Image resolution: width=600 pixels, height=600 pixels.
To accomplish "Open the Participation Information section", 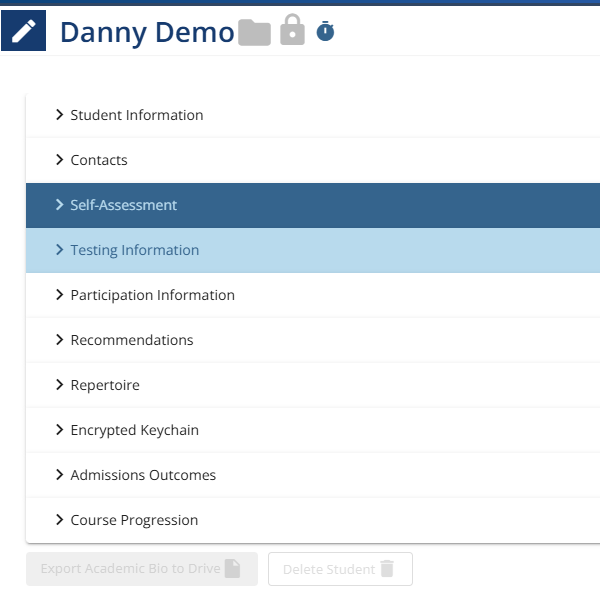I will (313, 295).
